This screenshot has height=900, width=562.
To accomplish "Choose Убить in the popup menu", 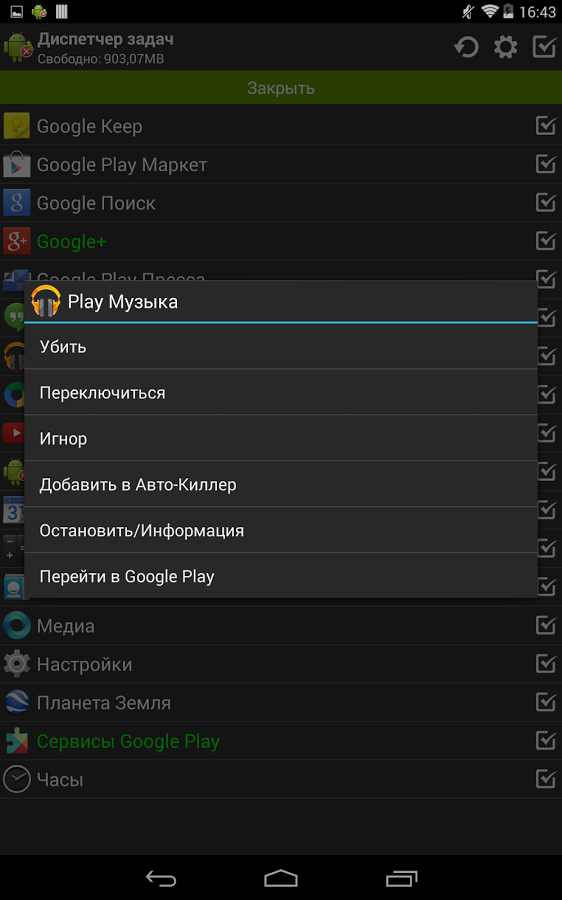I will [x=281, y=347].
